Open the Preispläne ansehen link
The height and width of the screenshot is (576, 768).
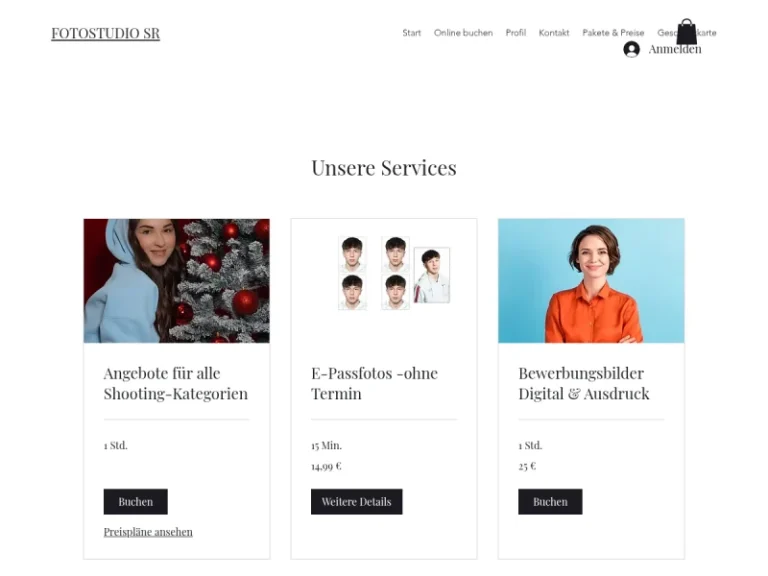148,532
